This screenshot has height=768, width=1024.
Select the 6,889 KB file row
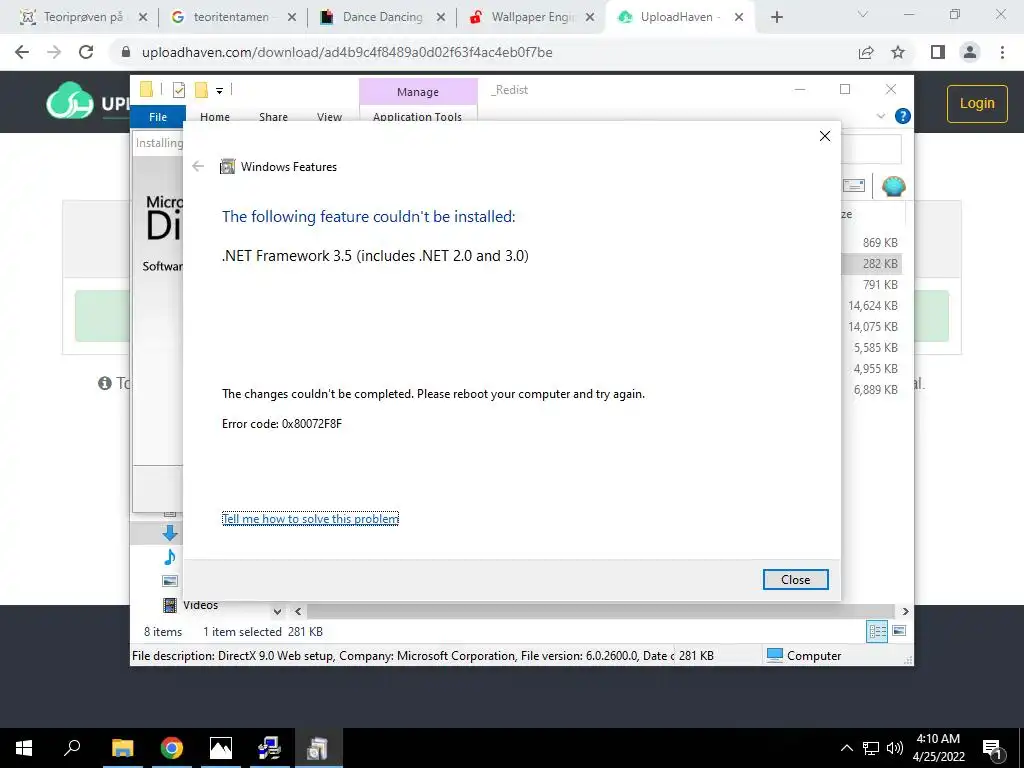872,389
